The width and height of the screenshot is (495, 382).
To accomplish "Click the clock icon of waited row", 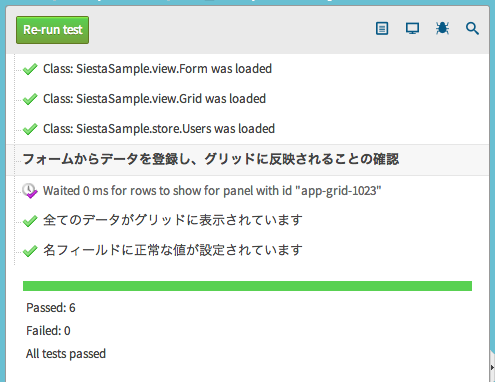I will tap(30, 191).
